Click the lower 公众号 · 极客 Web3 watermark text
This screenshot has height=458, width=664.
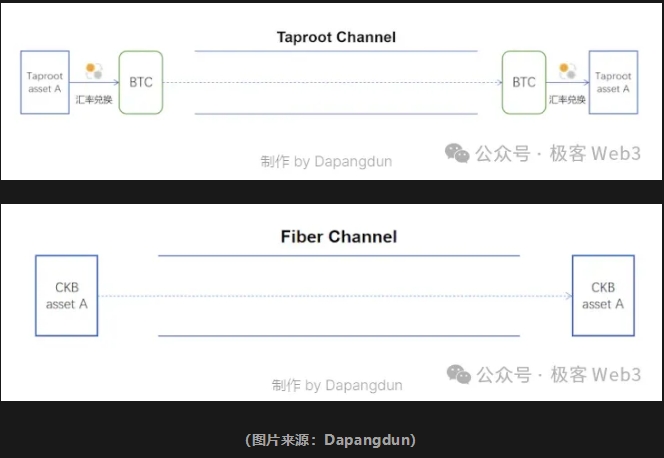559,375
